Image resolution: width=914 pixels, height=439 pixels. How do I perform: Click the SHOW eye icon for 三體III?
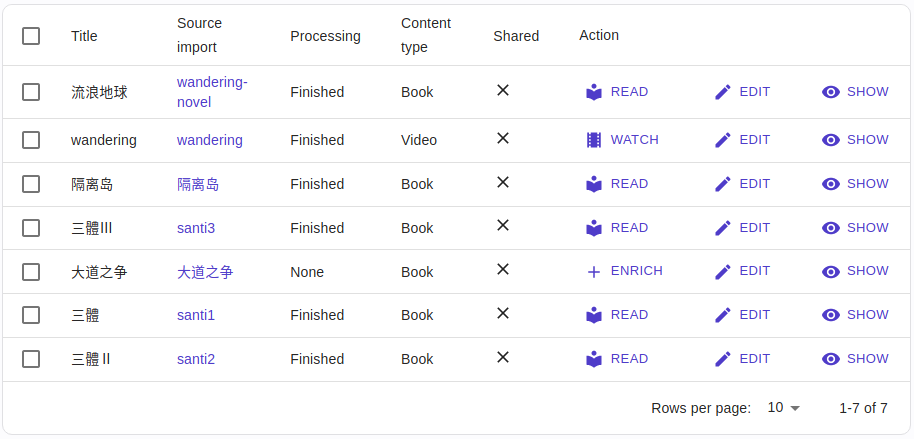coord(831,228)
